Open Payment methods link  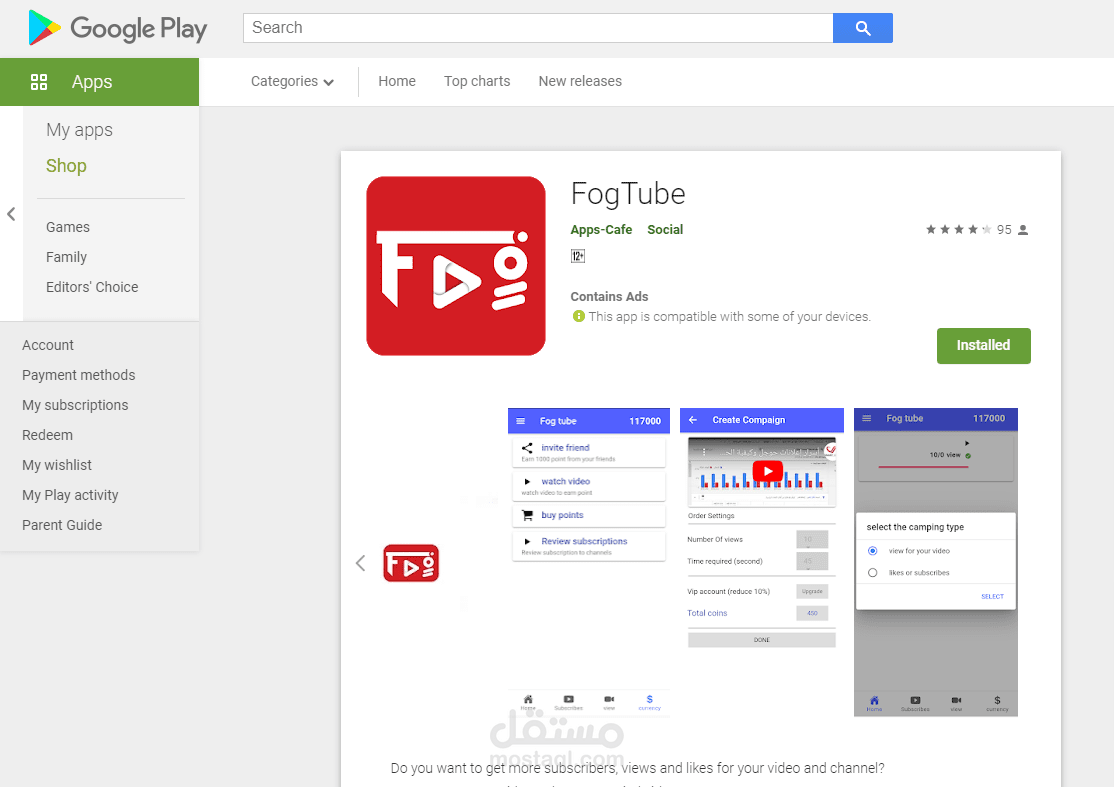78,375
